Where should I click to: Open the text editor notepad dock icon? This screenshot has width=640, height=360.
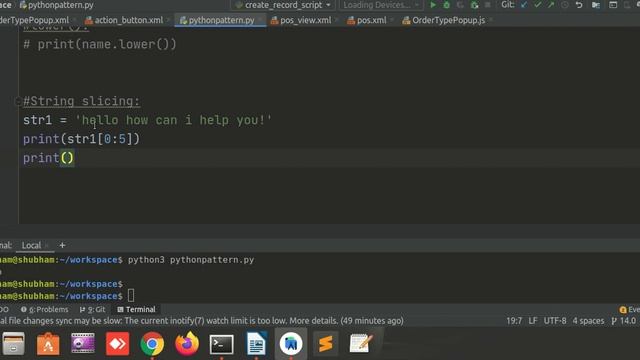(361, 344)
